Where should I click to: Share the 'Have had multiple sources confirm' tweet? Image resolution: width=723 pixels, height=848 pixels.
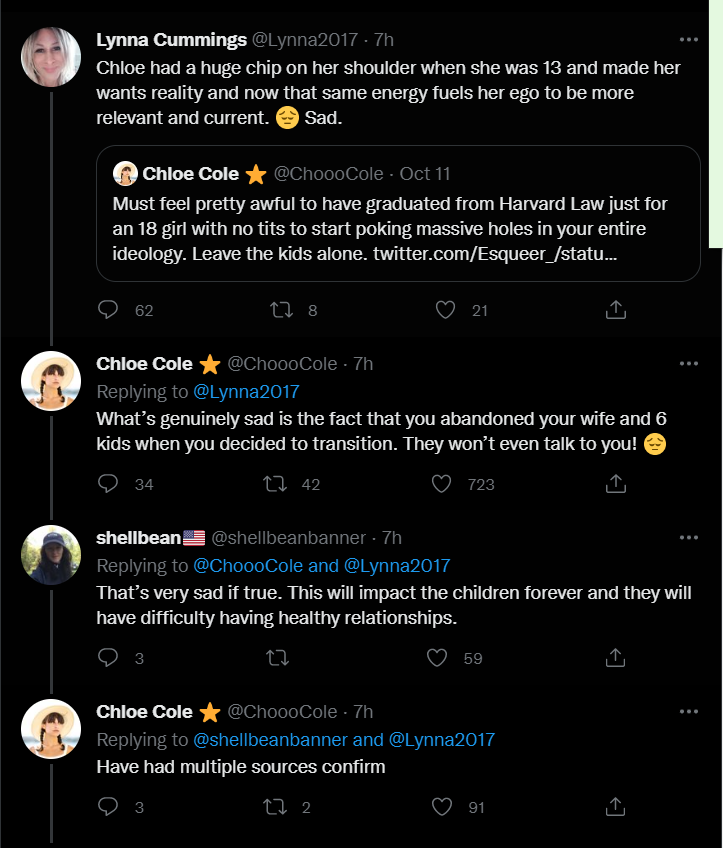pos(615,806)
